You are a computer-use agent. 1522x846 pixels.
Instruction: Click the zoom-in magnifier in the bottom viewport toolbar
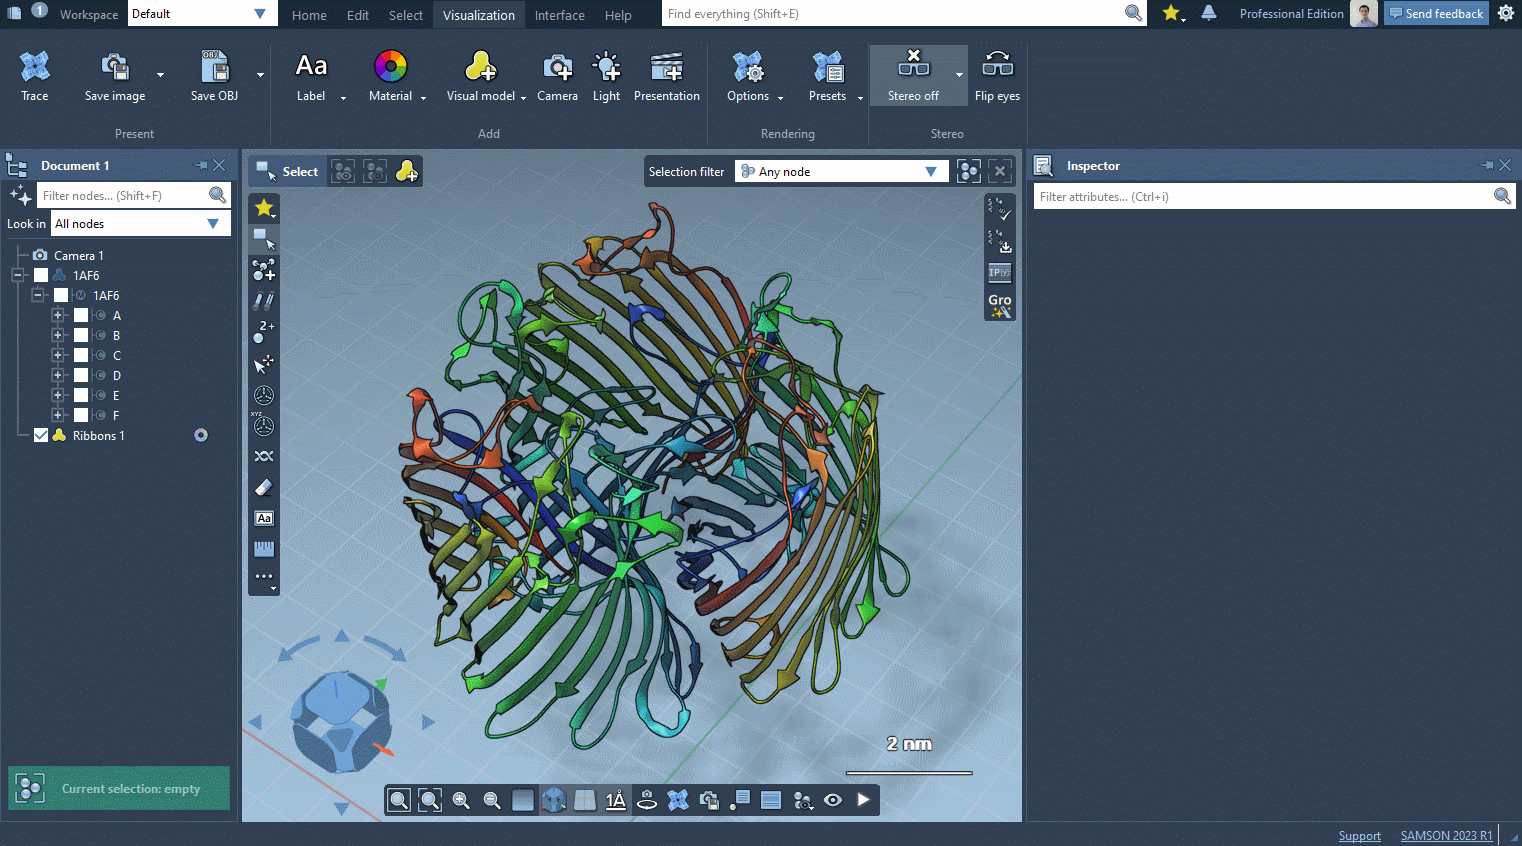(x=461, y=800)
